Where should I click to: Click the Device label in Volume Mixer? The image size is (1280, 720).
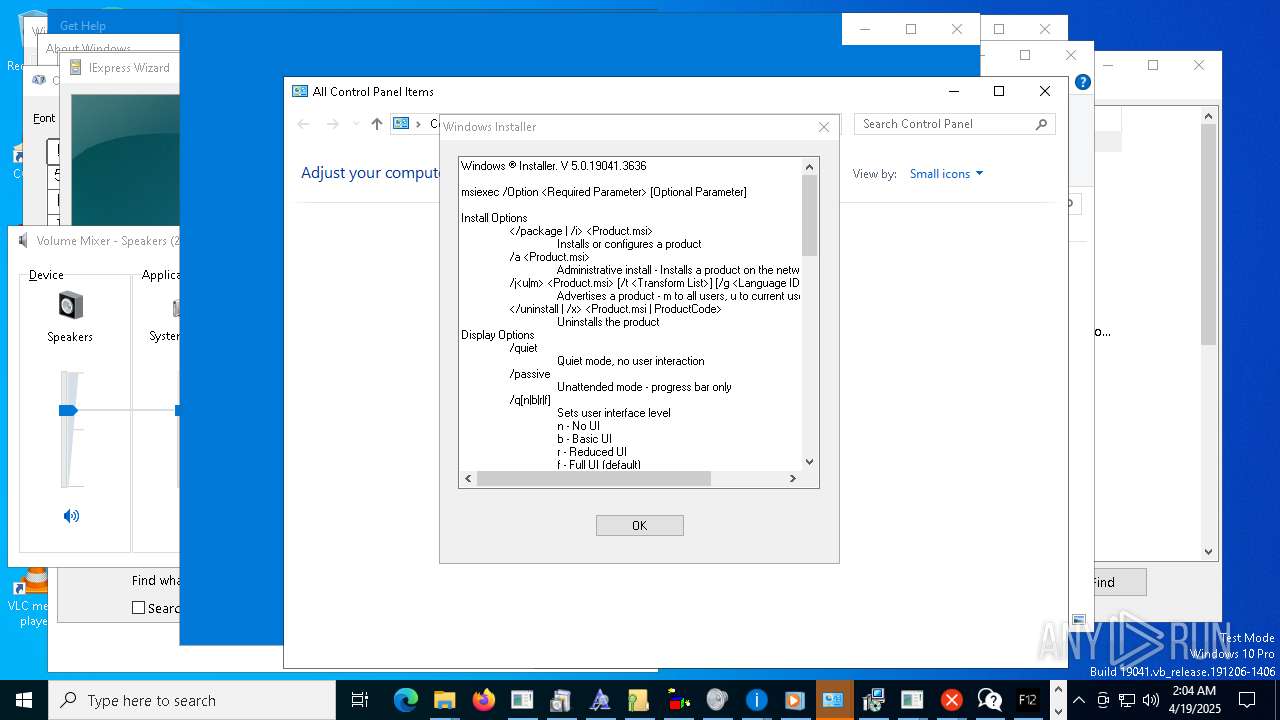46,274
